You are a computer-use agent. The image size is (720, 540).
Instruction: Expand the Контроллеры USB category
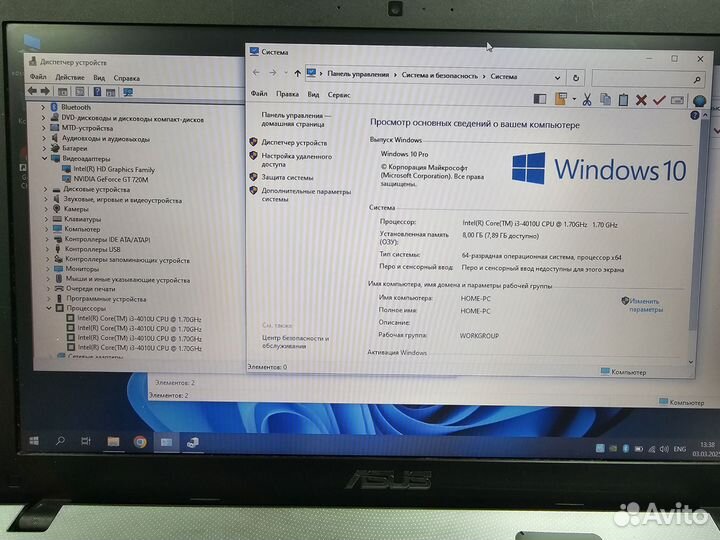pyautogui.click(x=45, y=249)
